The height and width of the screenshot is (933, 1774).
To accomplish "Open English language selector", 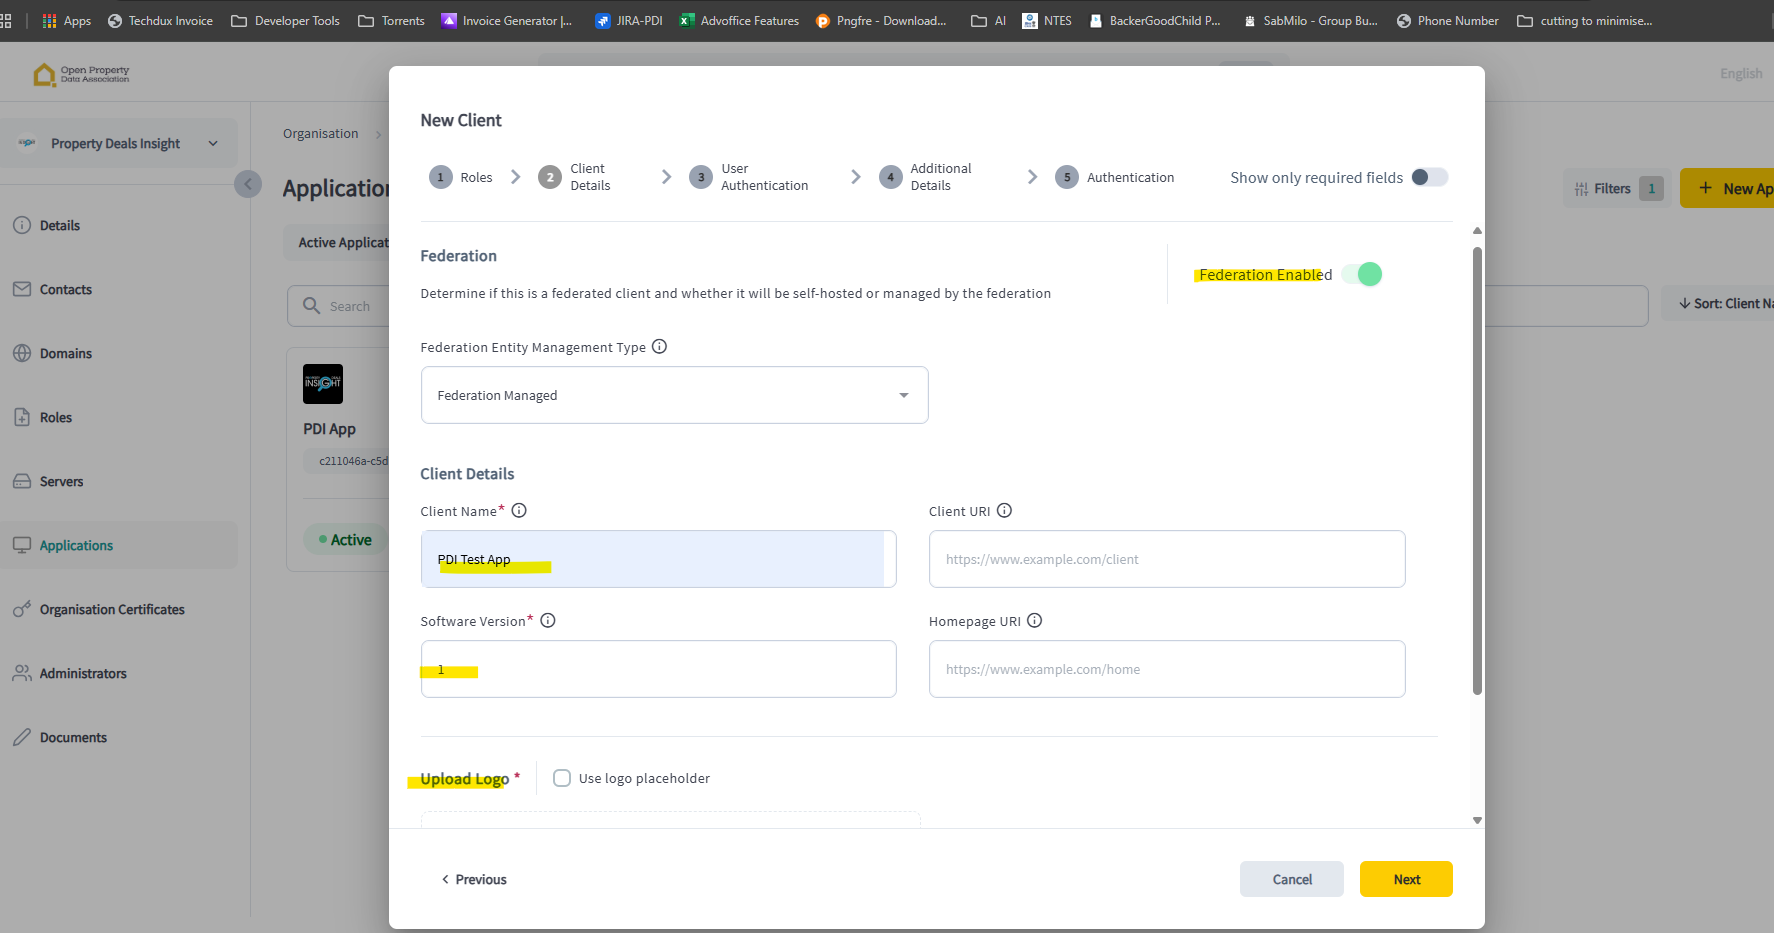I will tap(1741, 73).
